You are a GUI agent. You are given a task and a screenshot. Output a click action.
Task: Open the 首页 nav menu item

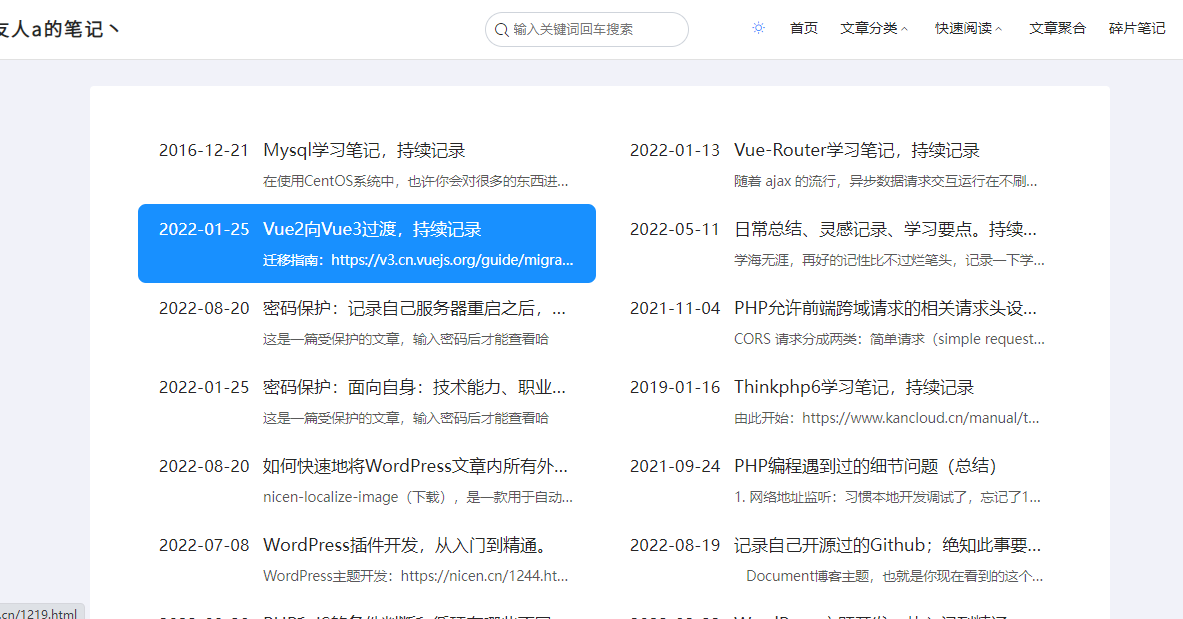803,28
